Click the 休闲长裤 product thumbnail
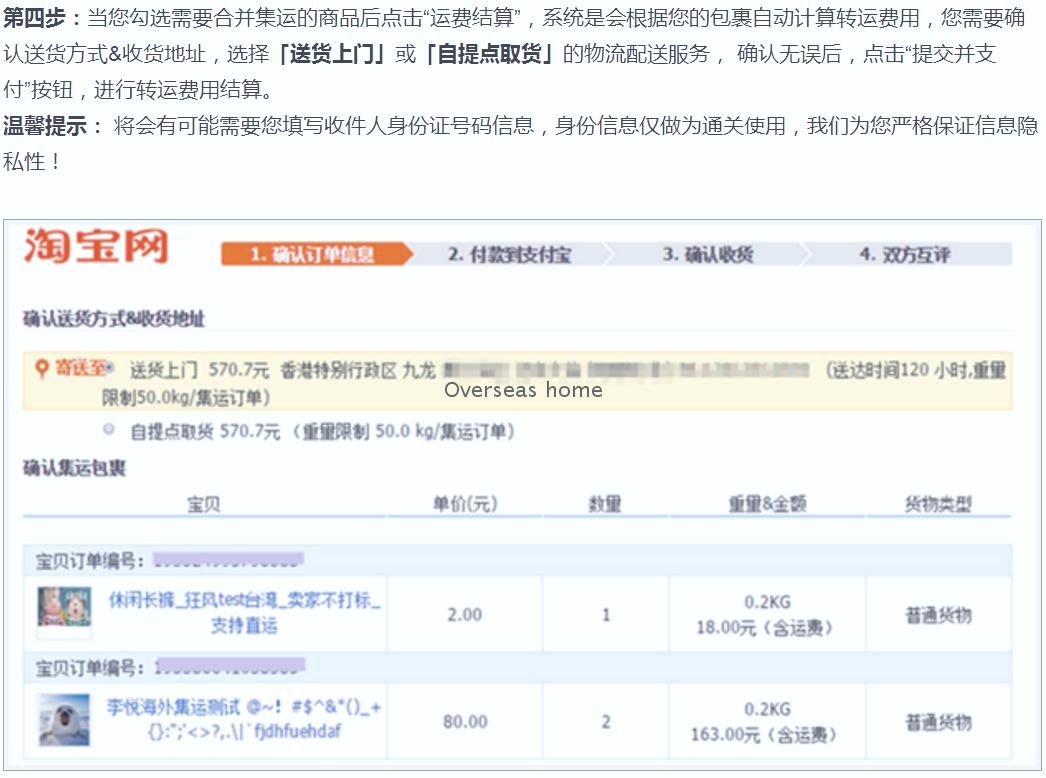The image size is (1046, 778). tap(64, 608)
